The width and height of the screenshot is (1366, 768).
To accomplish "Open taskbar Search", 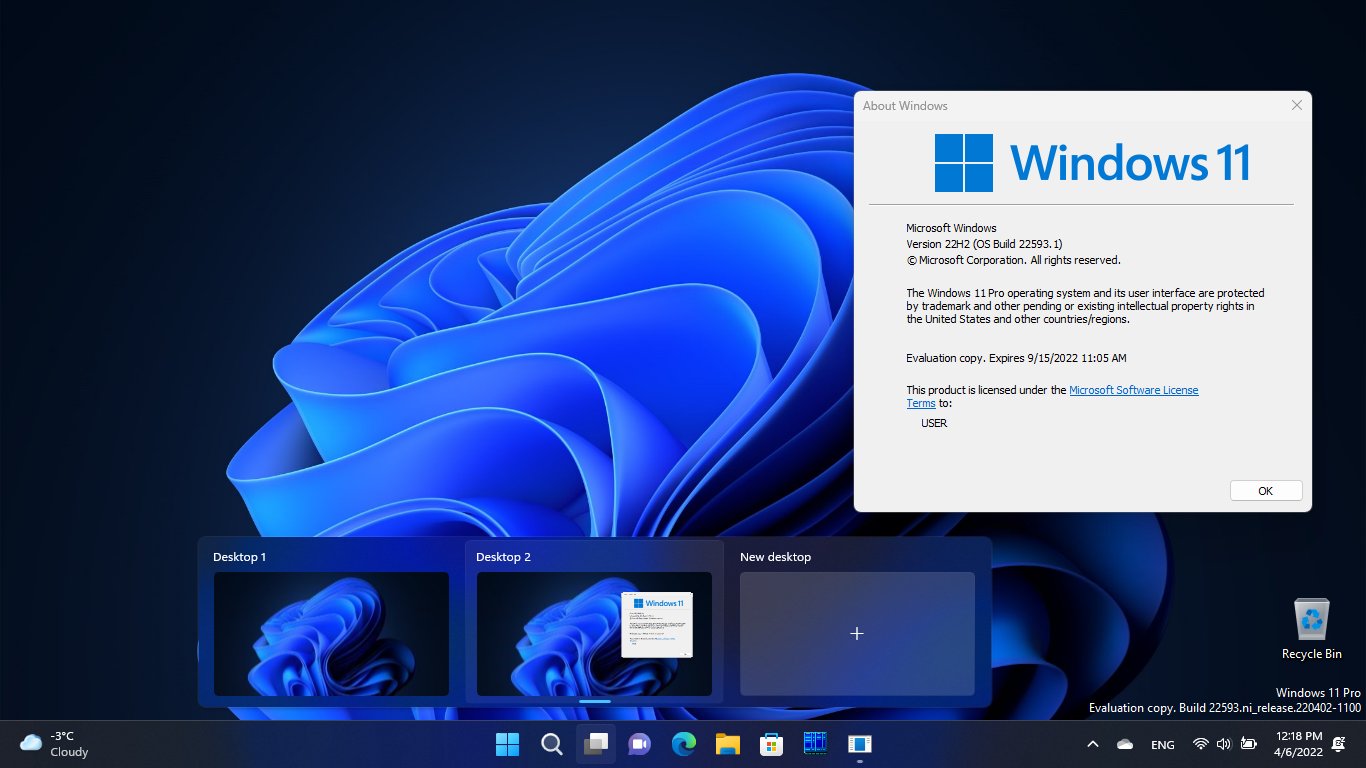I will point(551,744).
